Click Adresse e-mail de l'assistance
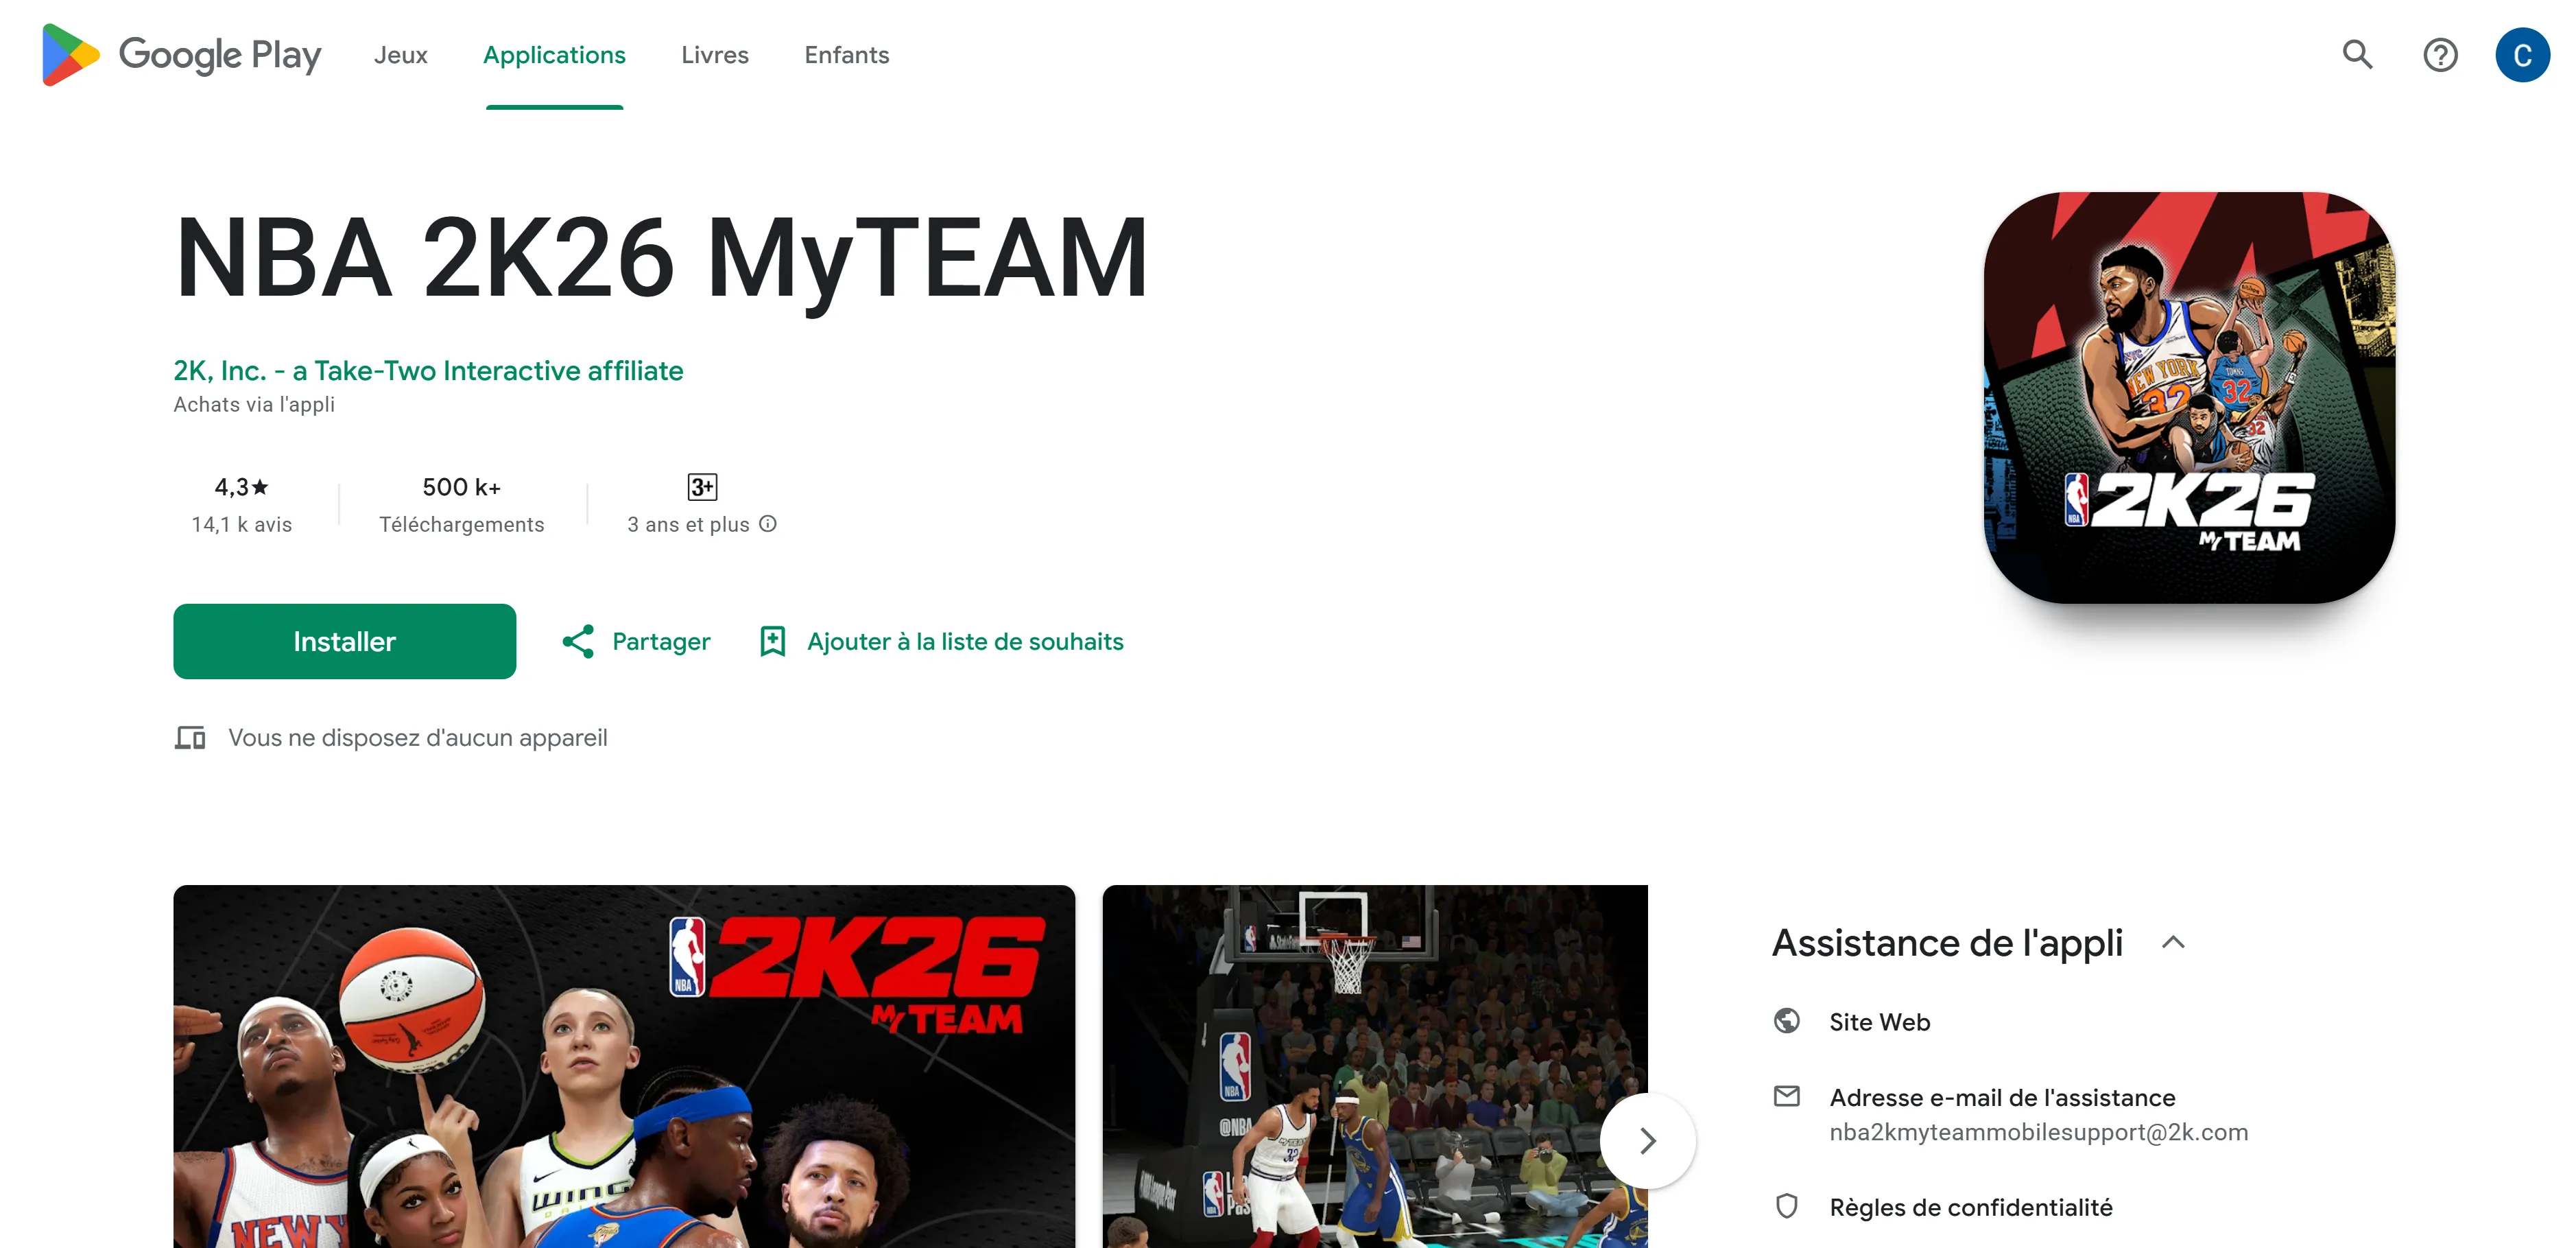2576x1248 pixels. pyautogui.click(x=2002, y=1097)
